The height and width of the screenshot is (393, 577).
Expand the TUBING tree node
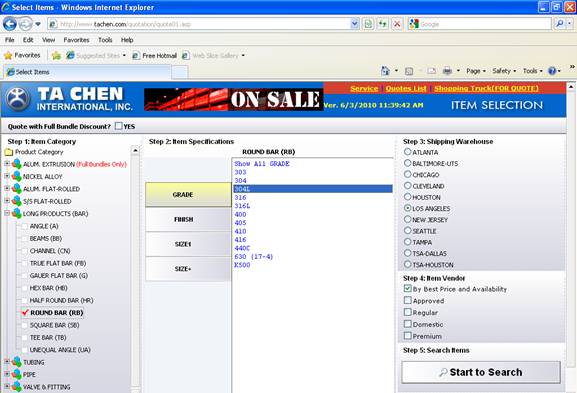point(7,362)
